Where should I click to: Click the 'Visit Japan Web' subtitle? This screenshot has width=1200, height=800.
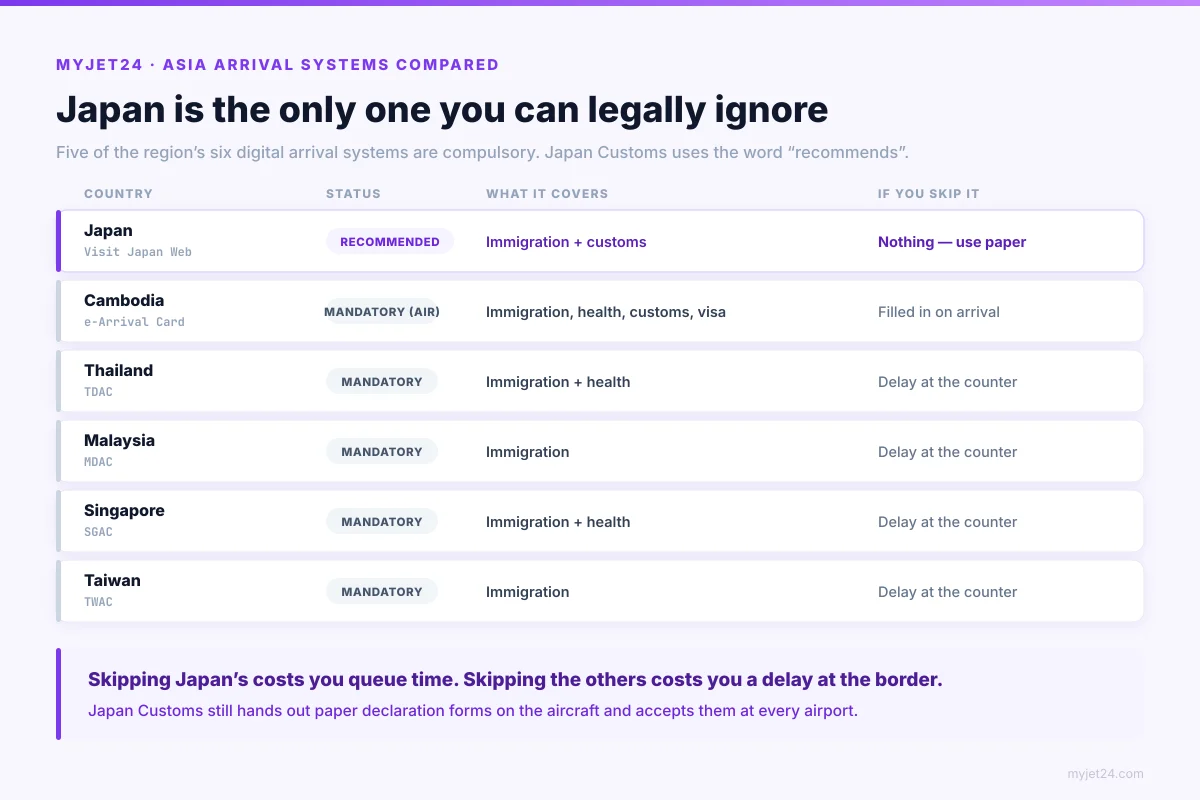tap(138, 252)
